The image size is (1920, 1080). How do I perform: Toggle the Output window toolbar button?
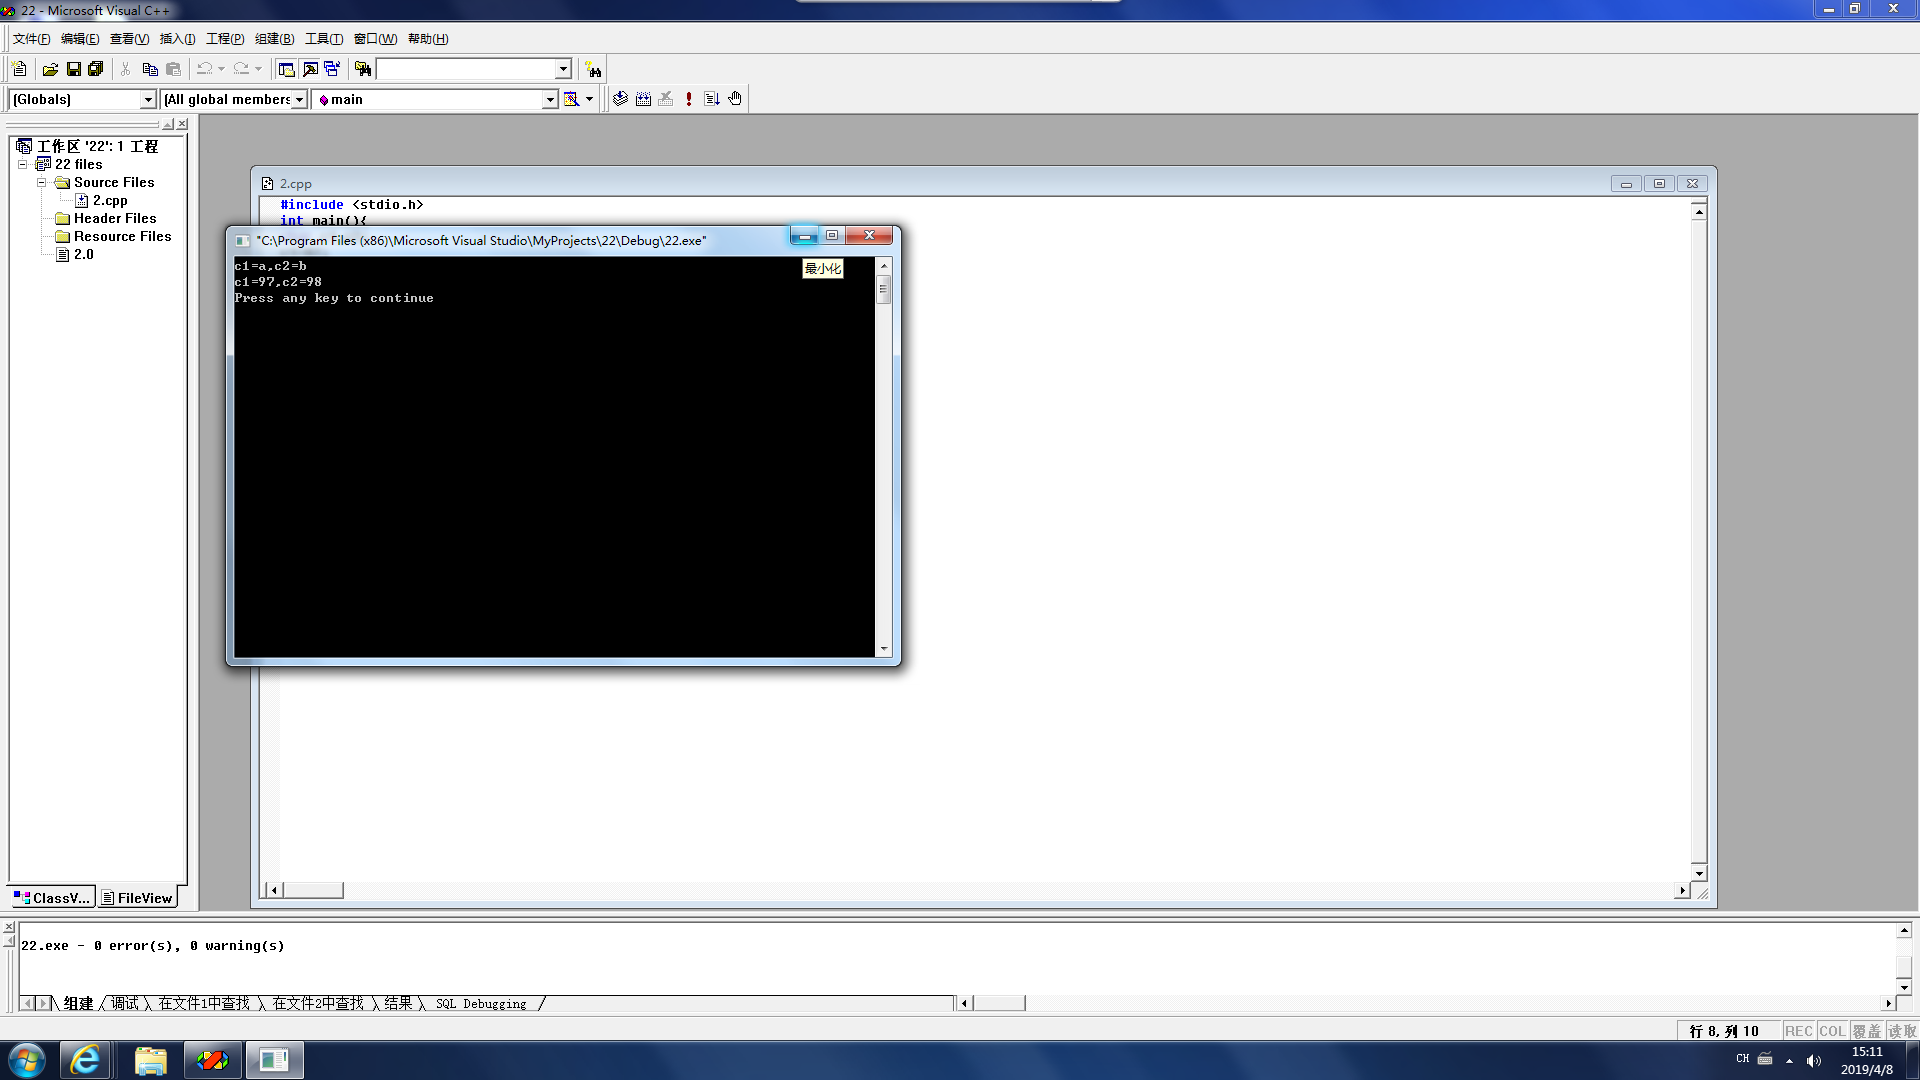310,69
